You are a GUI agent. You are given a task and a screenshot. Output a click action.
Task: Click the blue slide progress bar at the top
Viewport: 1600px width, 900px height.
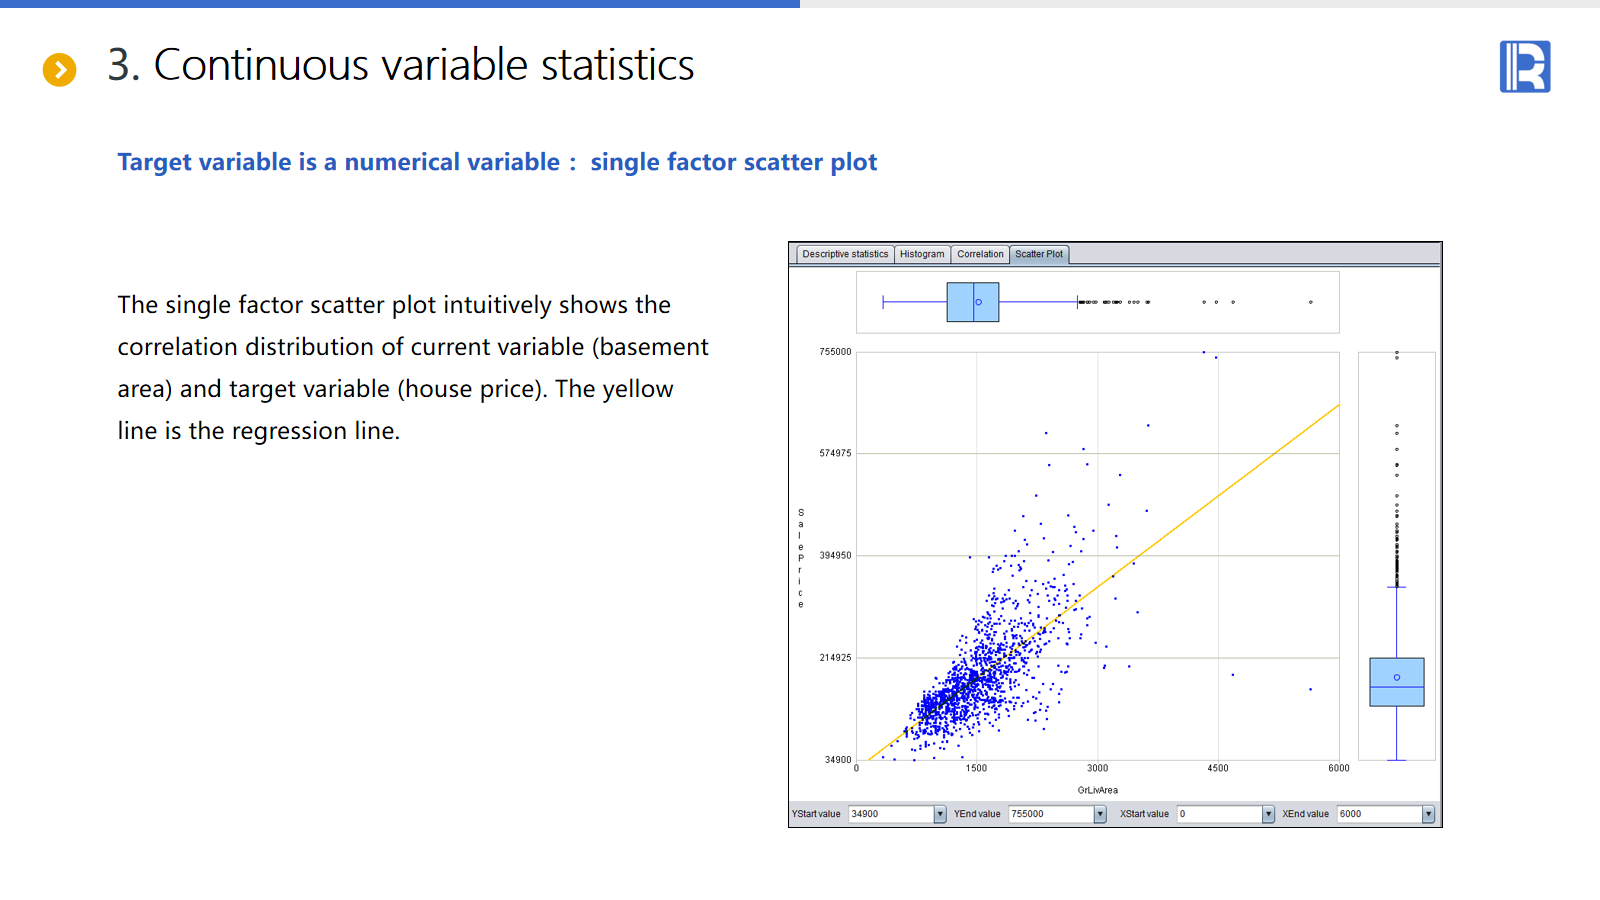(x=400, y=4)
